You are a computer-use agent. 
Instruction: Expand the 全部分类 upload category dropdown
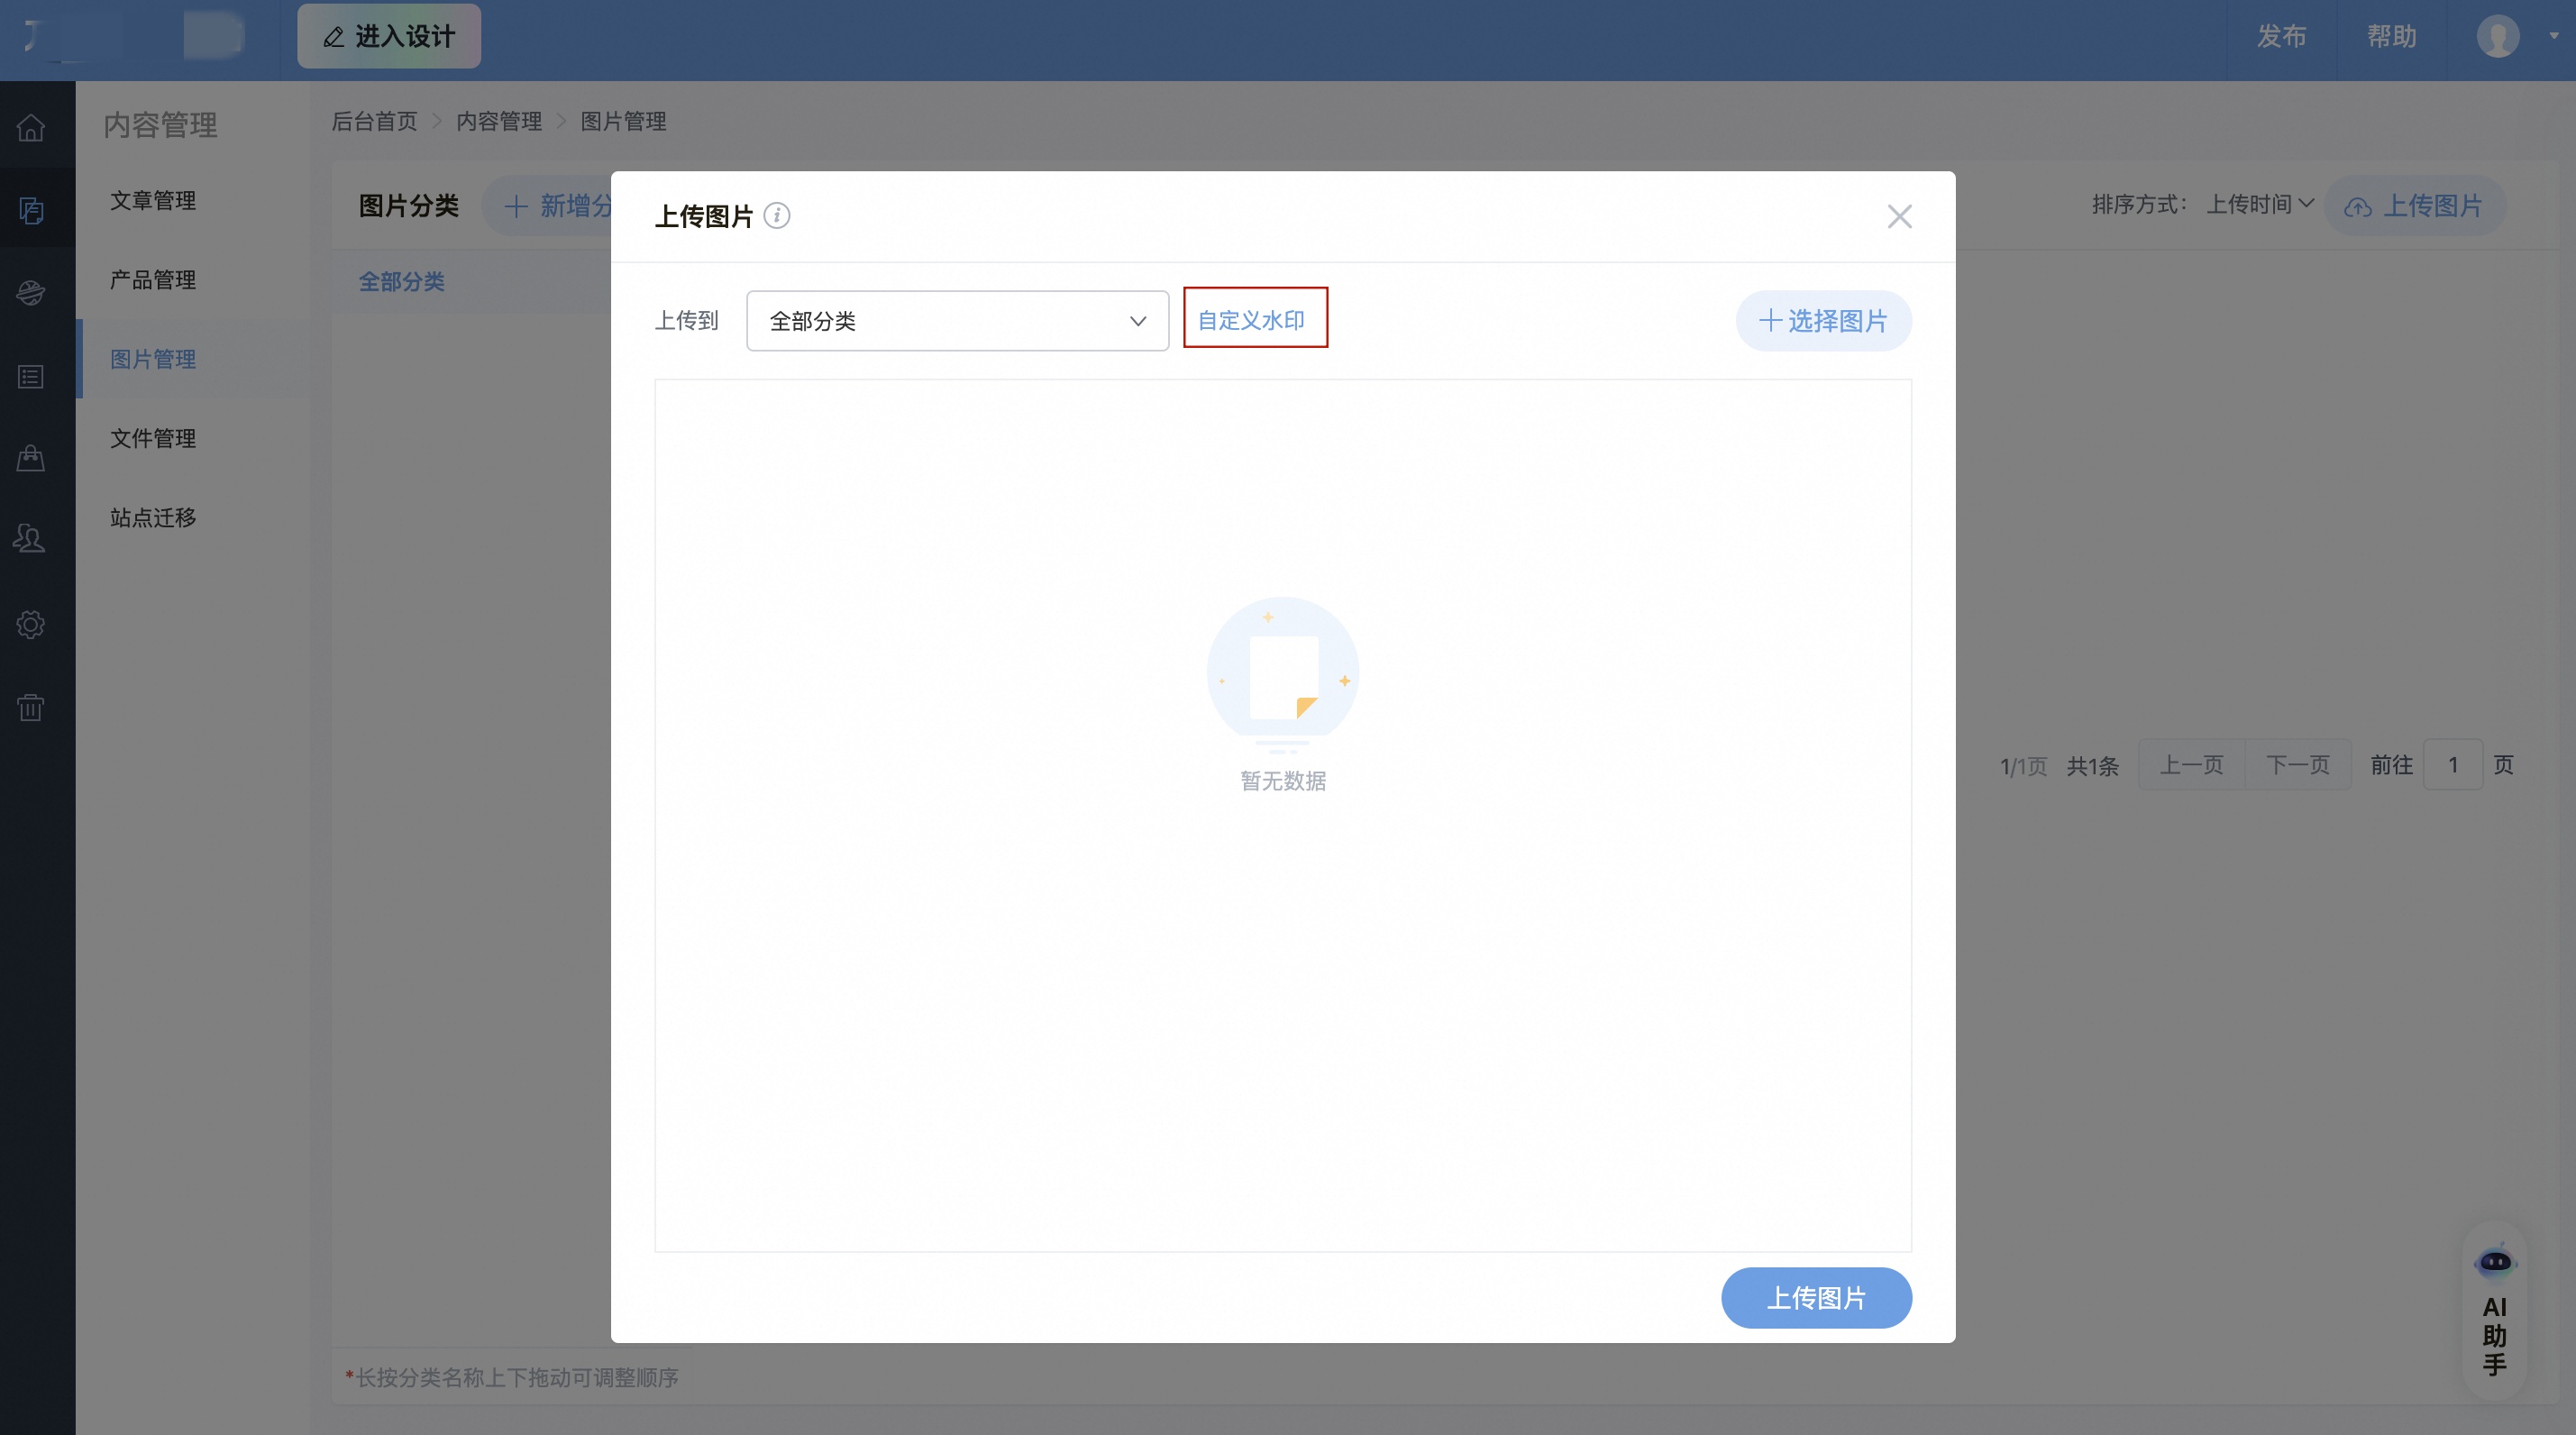coord(956,321)
